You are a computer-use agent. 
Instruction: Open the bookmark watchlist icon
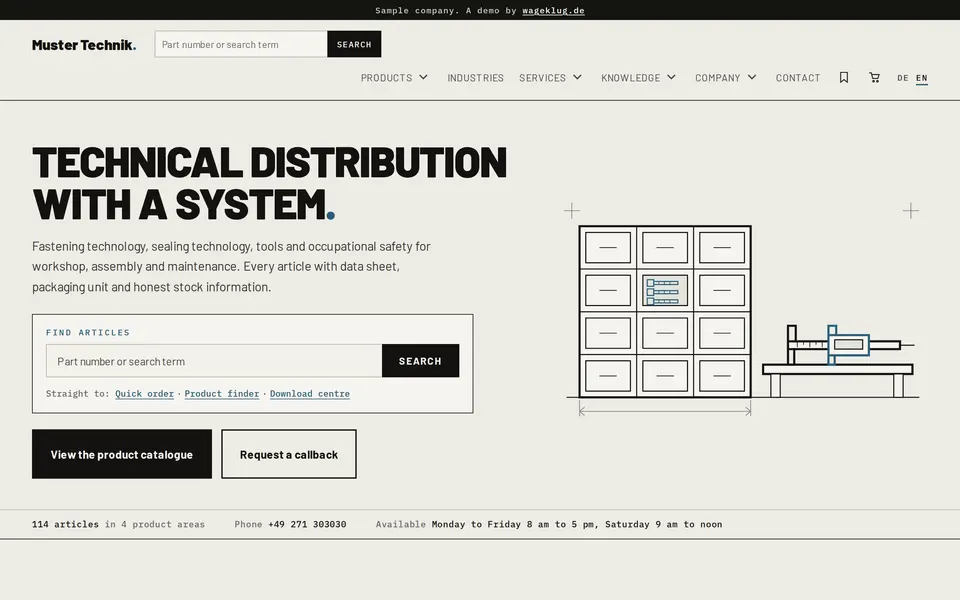tap(844, 77)
